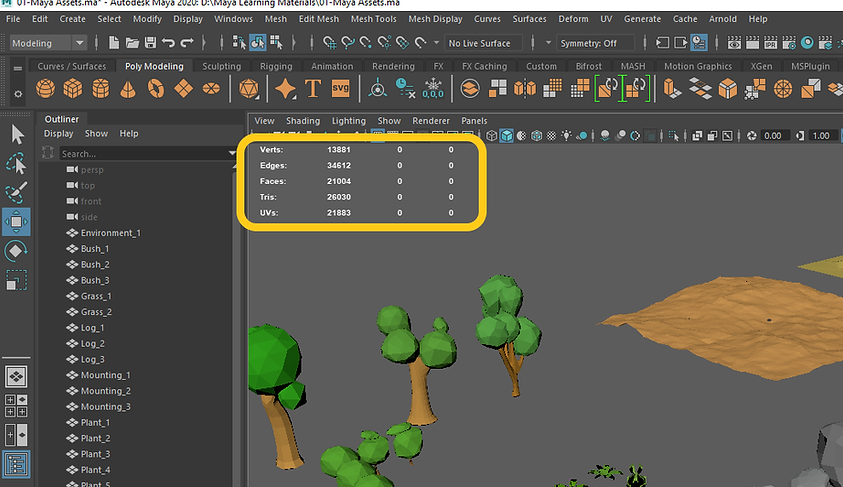The height and width of the screenshot is (487, 843).
Task: Toggle wireframe display in viewport
Action: [491, 136]
